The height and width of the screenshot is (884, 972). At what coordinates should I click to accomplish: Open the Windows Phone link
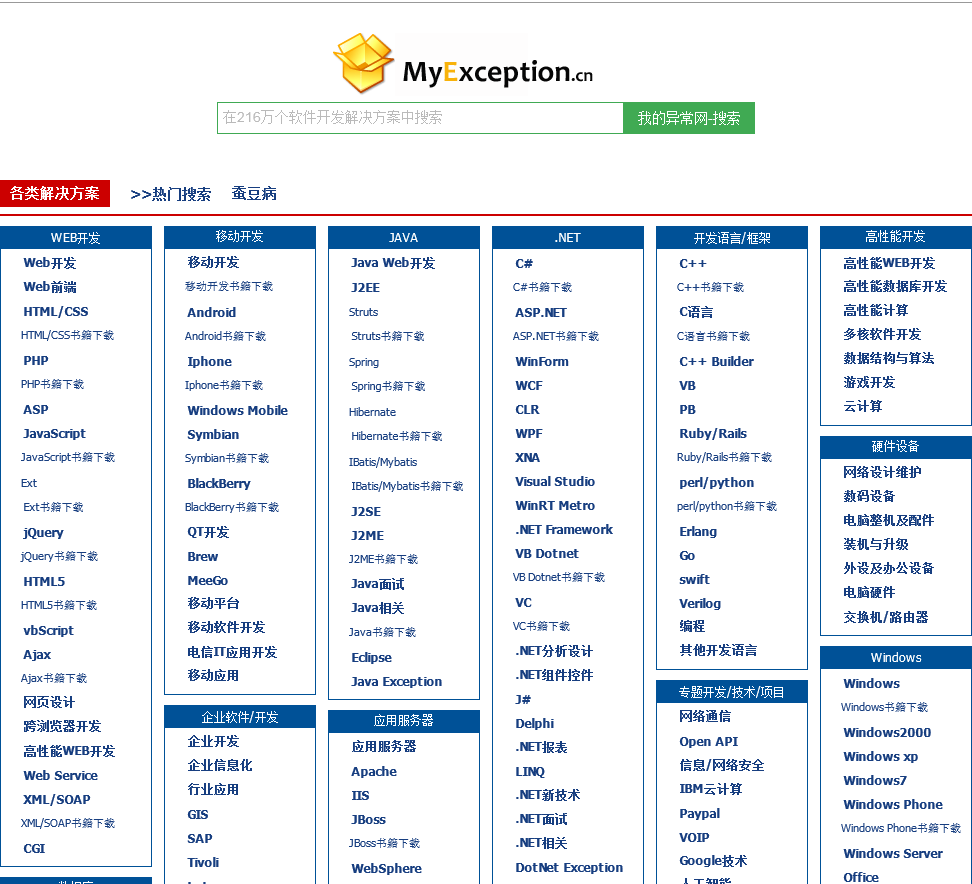pyautogui.click(x=893, y=805)
